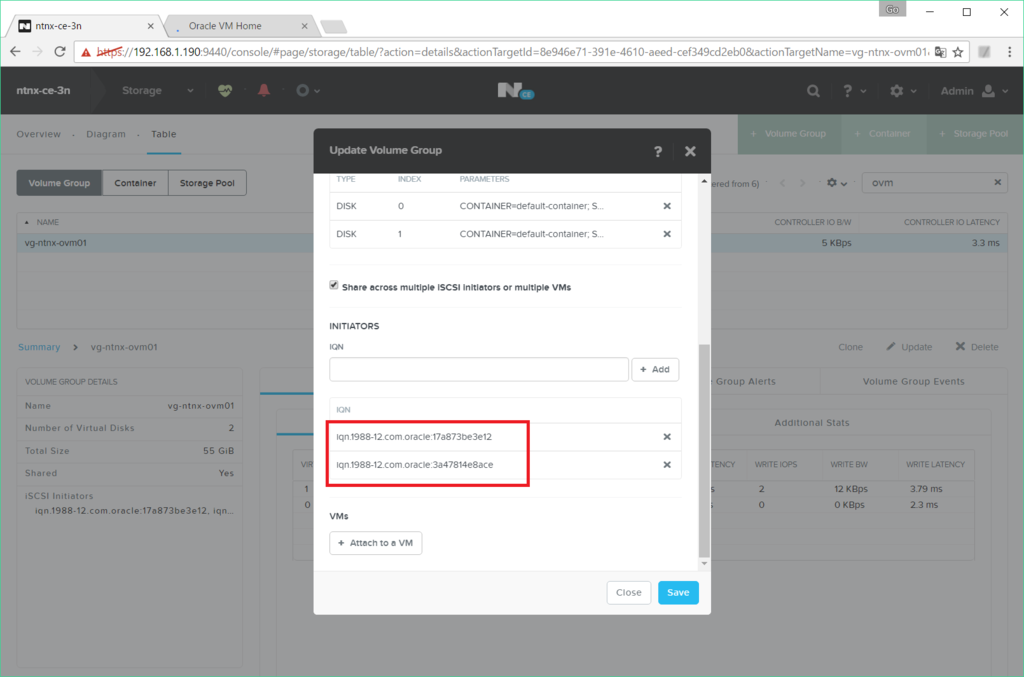Click add Storage Pool button
This screenshot has width=1024, height=677.
[x=974, y=133]
